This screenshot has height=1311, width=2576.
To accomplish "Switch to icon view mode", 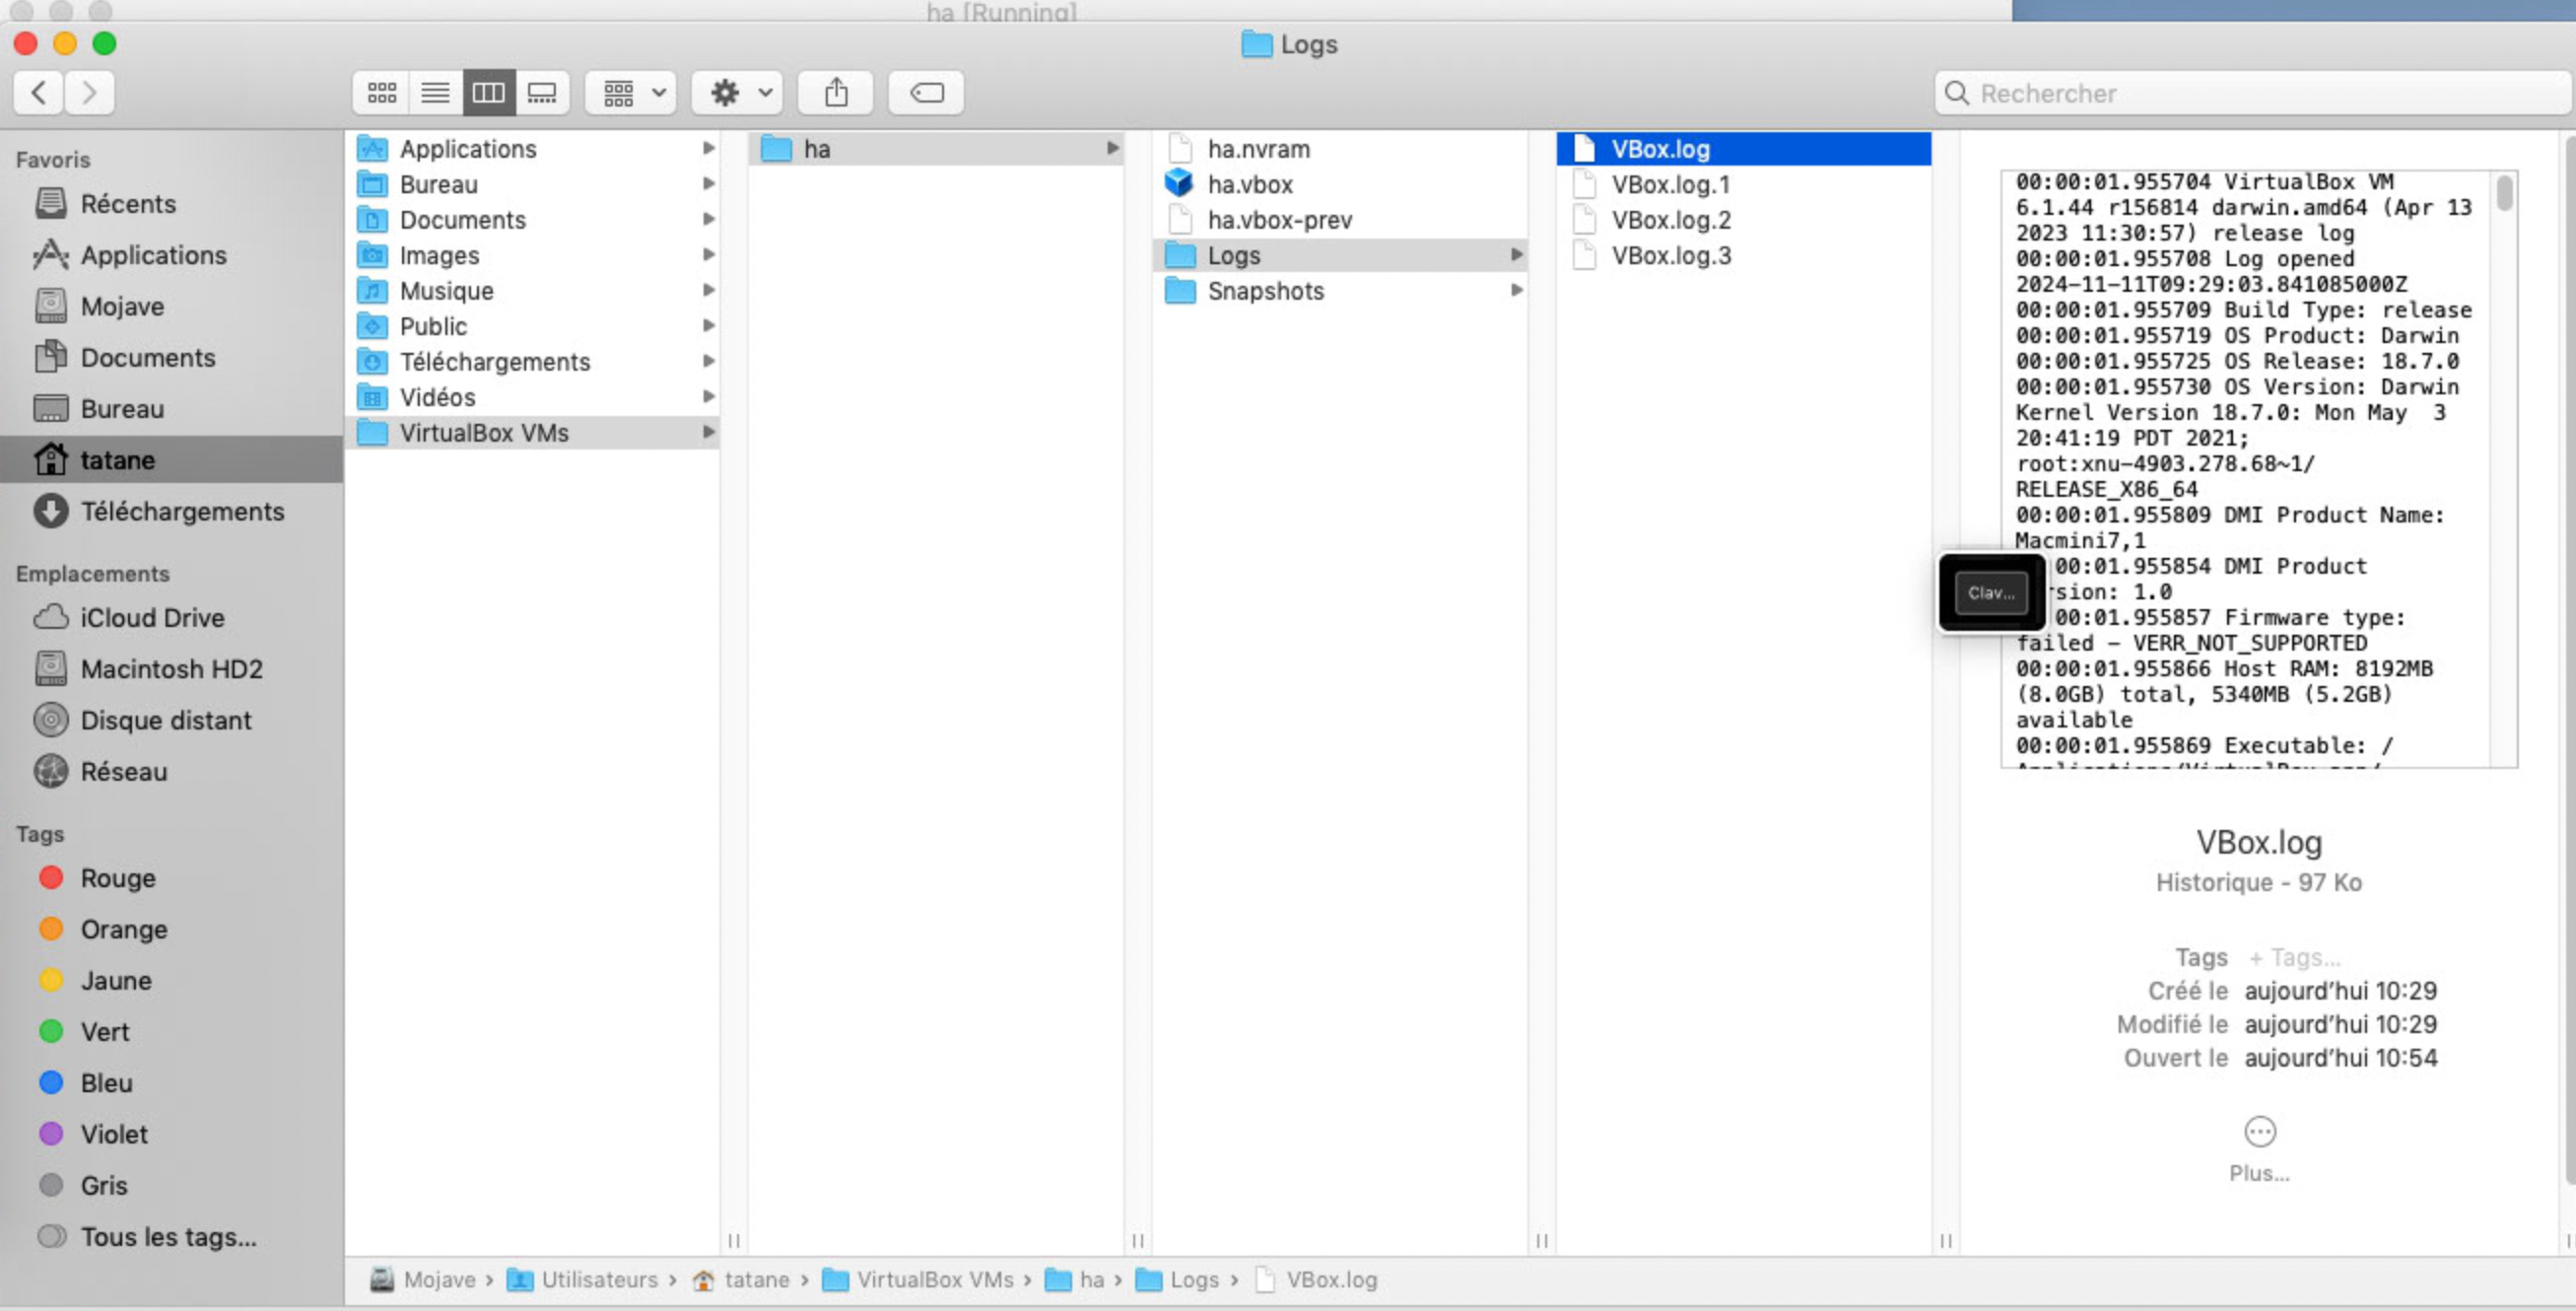I will [x=381, y=93].
